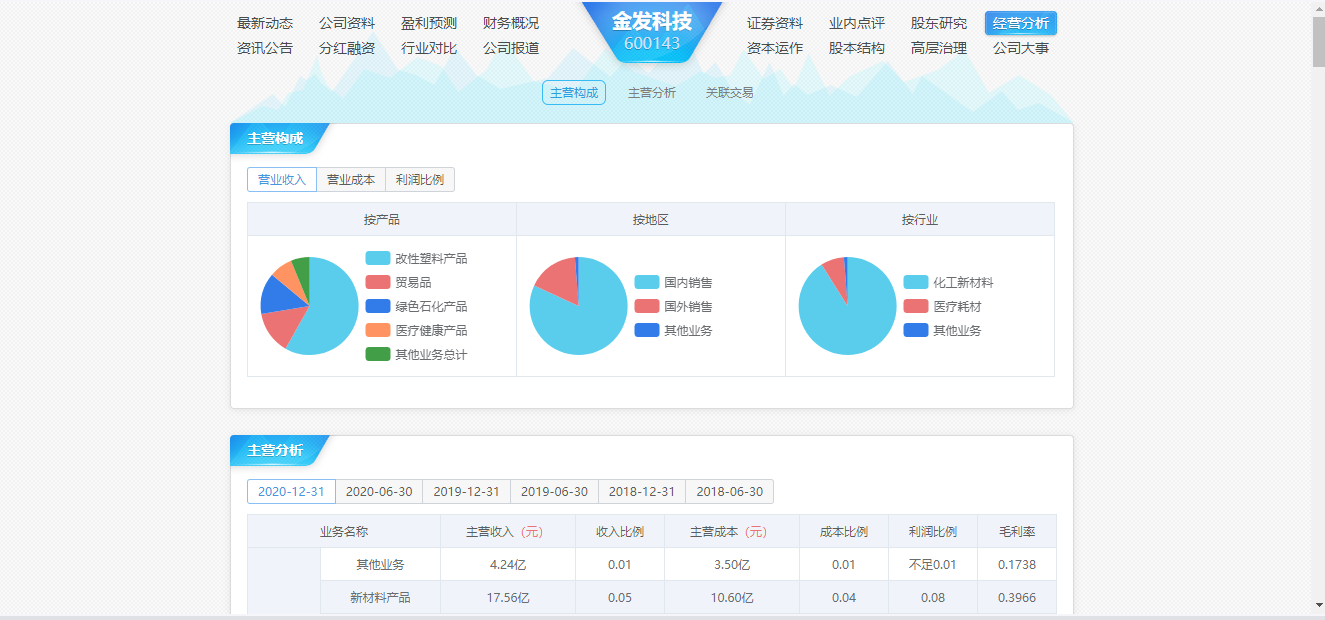Viewport: 1325px width, 620px height.
Task: Go to 分红融资 page
Action: [347, 47]
